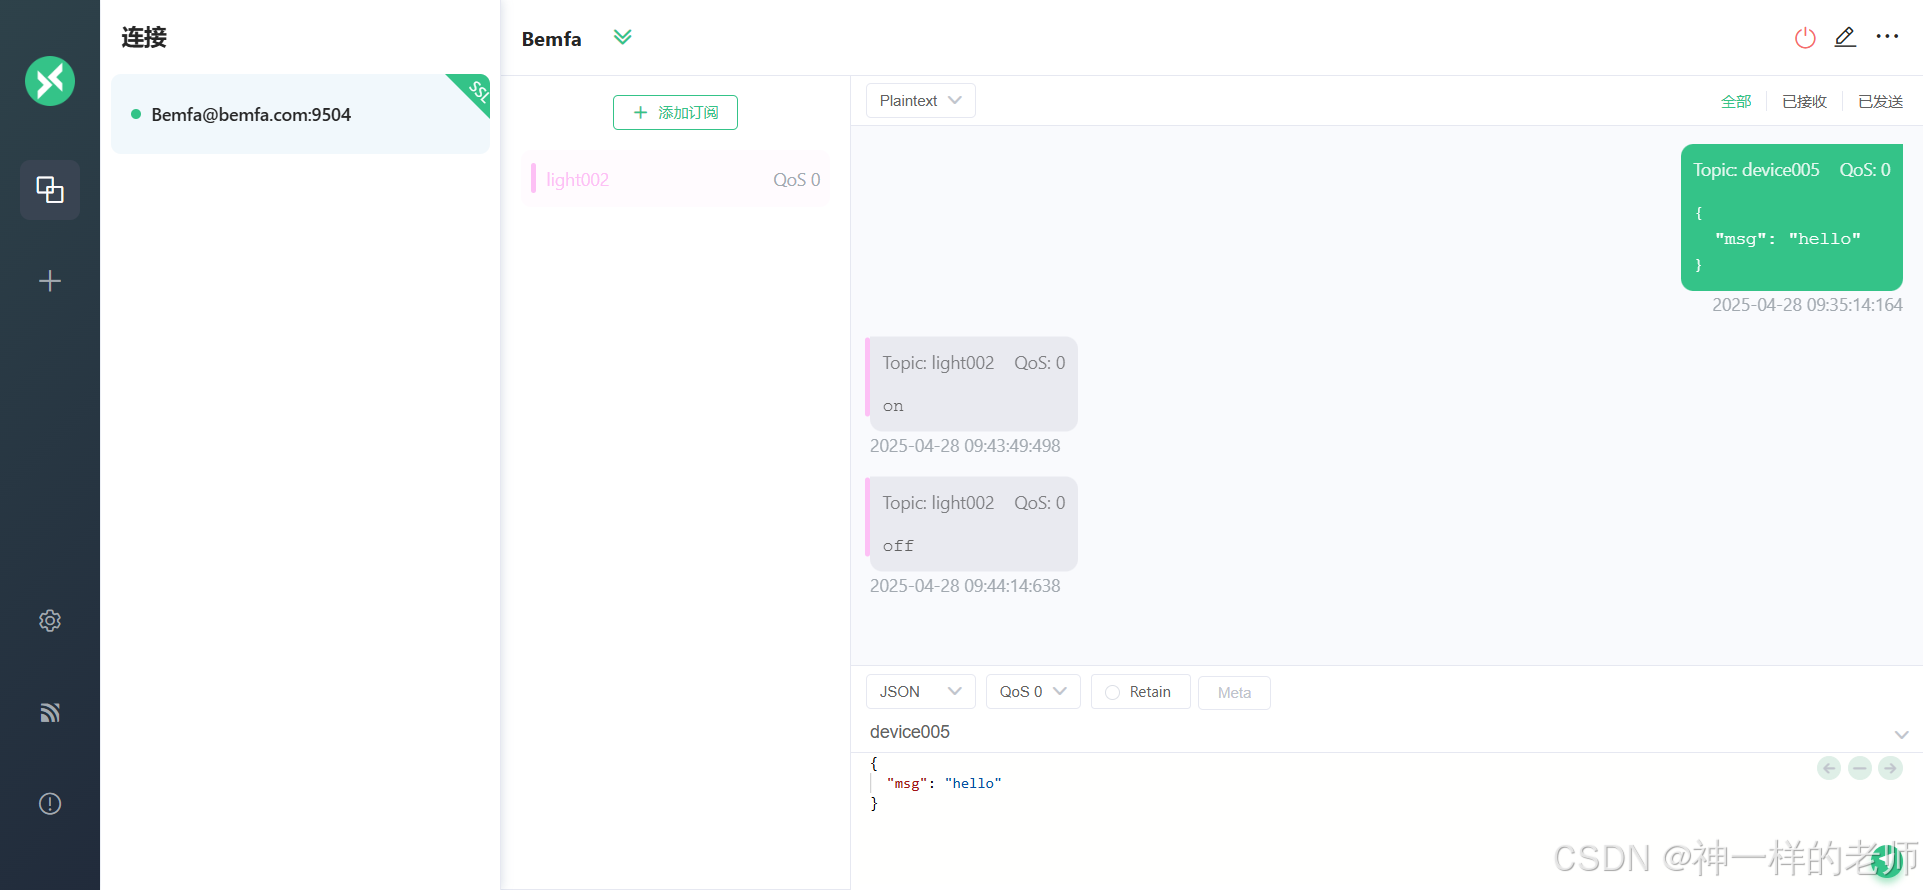Image resolution: width=1923 pixels, height=890 pixels.
Task: Edit connection with the pencil icon
Action: tap(1845, 37)
